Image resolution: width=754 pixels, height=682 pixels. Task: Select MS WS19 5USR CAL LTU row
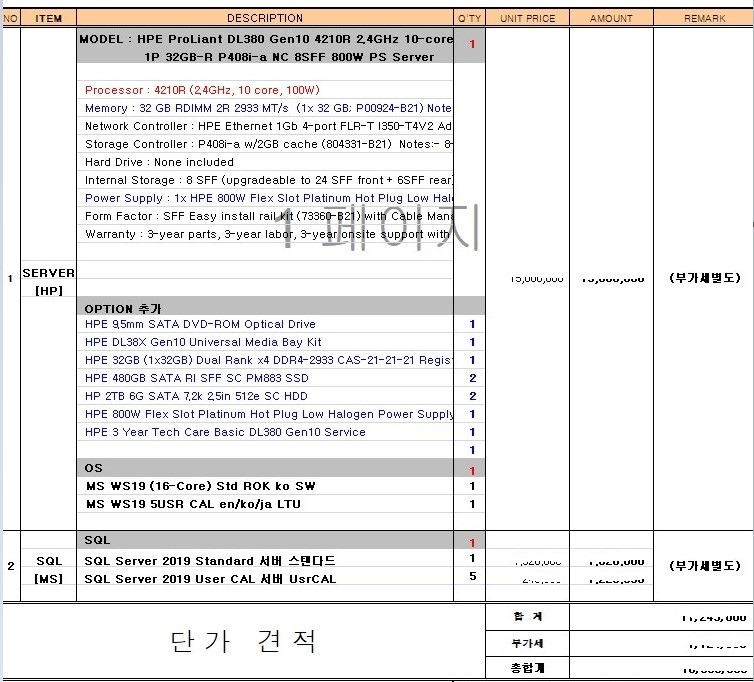pos(265,504)
